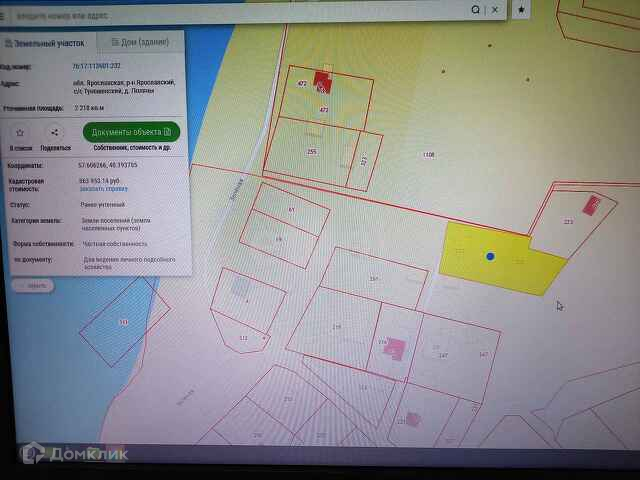640x480 pixels.
Task: Select parcel labeled 1108 on the map
Action: pos(429,155)
